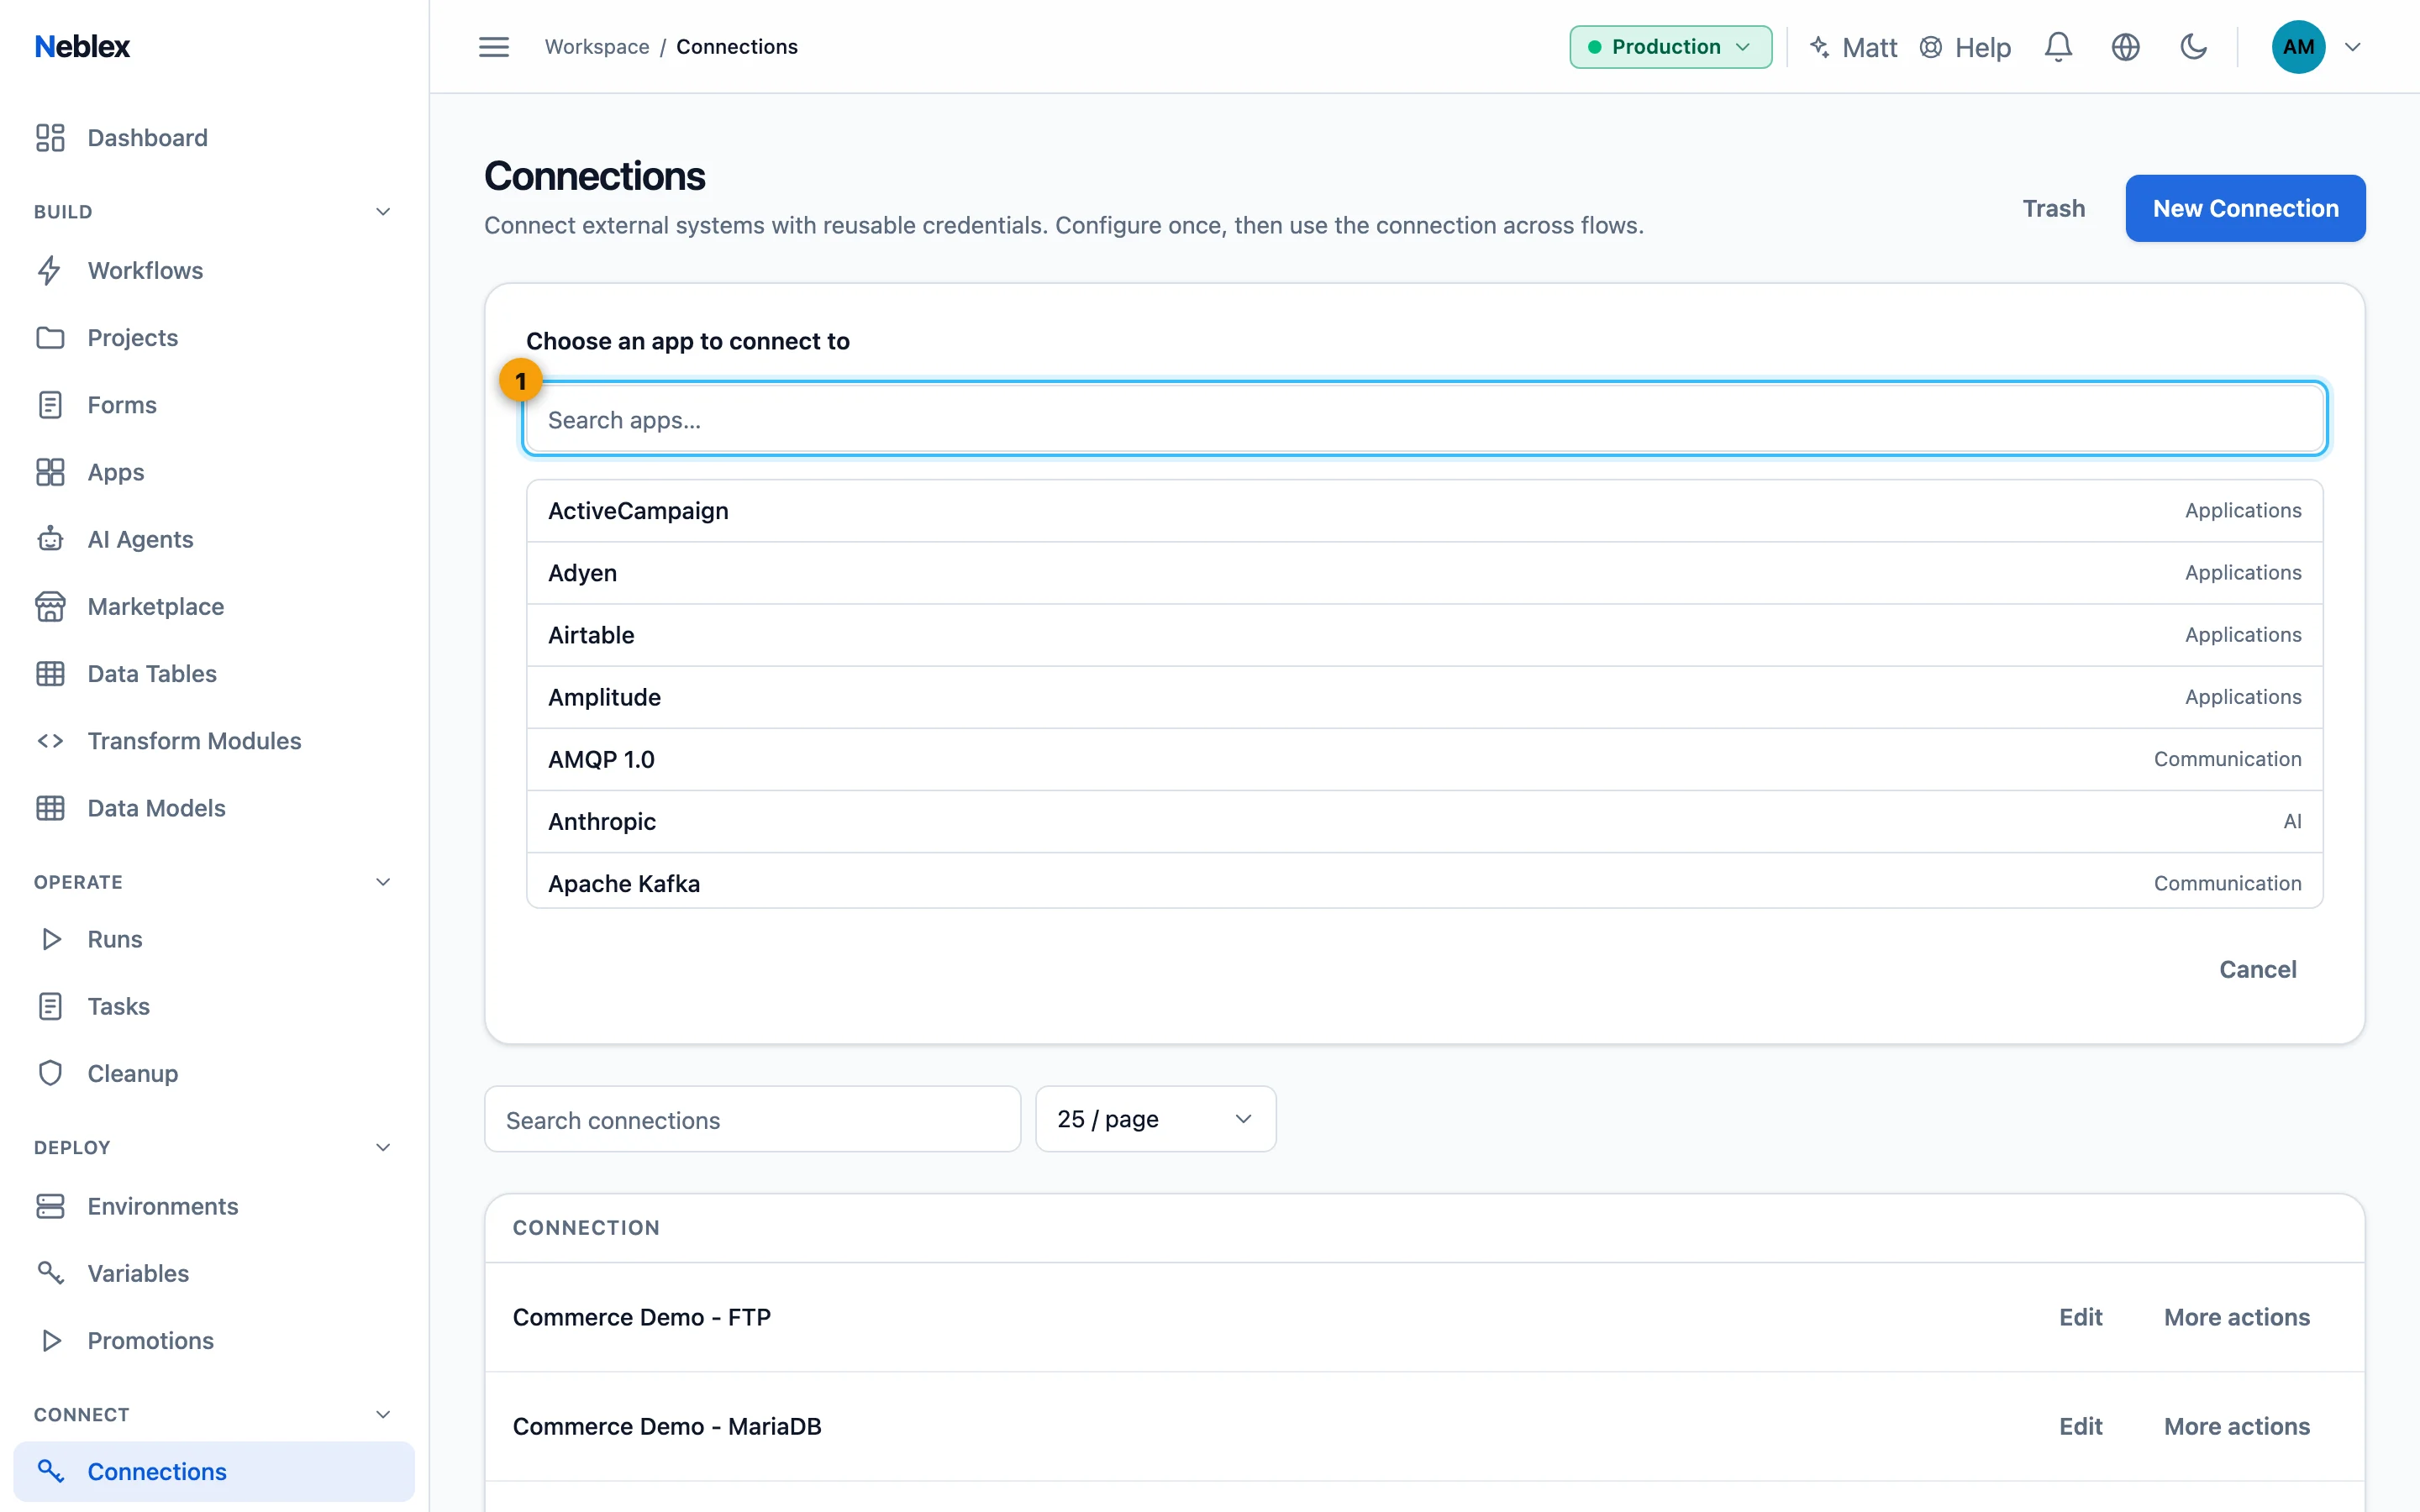The width and height of the screenshot is (2420, 1512).
Task: Toggle dark mode moon icon
Action: (x=2193, y=47)
